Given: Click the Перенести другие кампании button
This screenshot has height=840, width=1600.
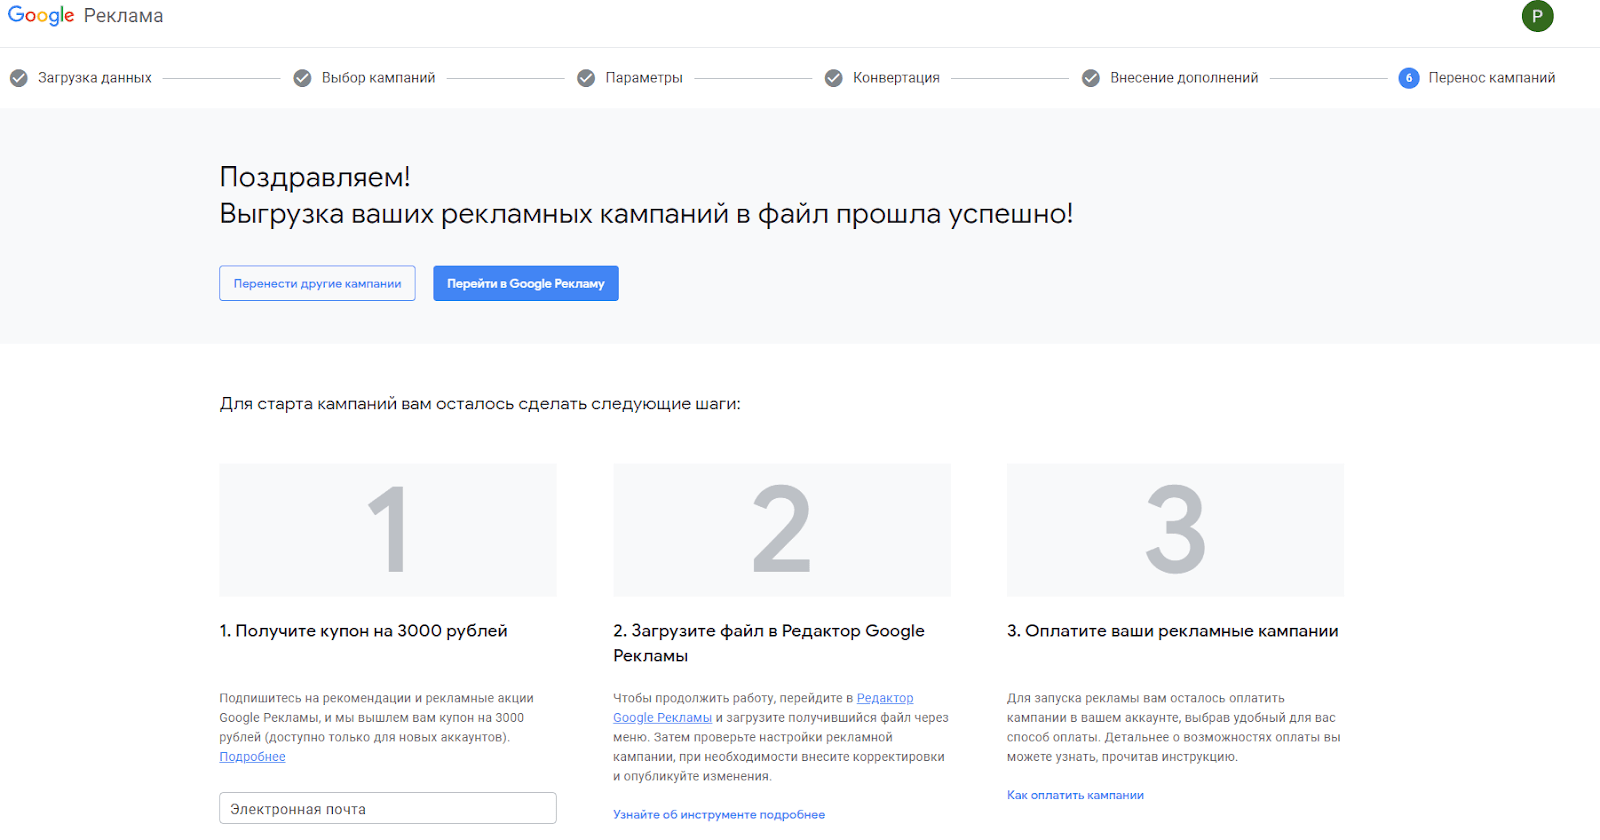Looking at the screenshot, I should 317,283.
